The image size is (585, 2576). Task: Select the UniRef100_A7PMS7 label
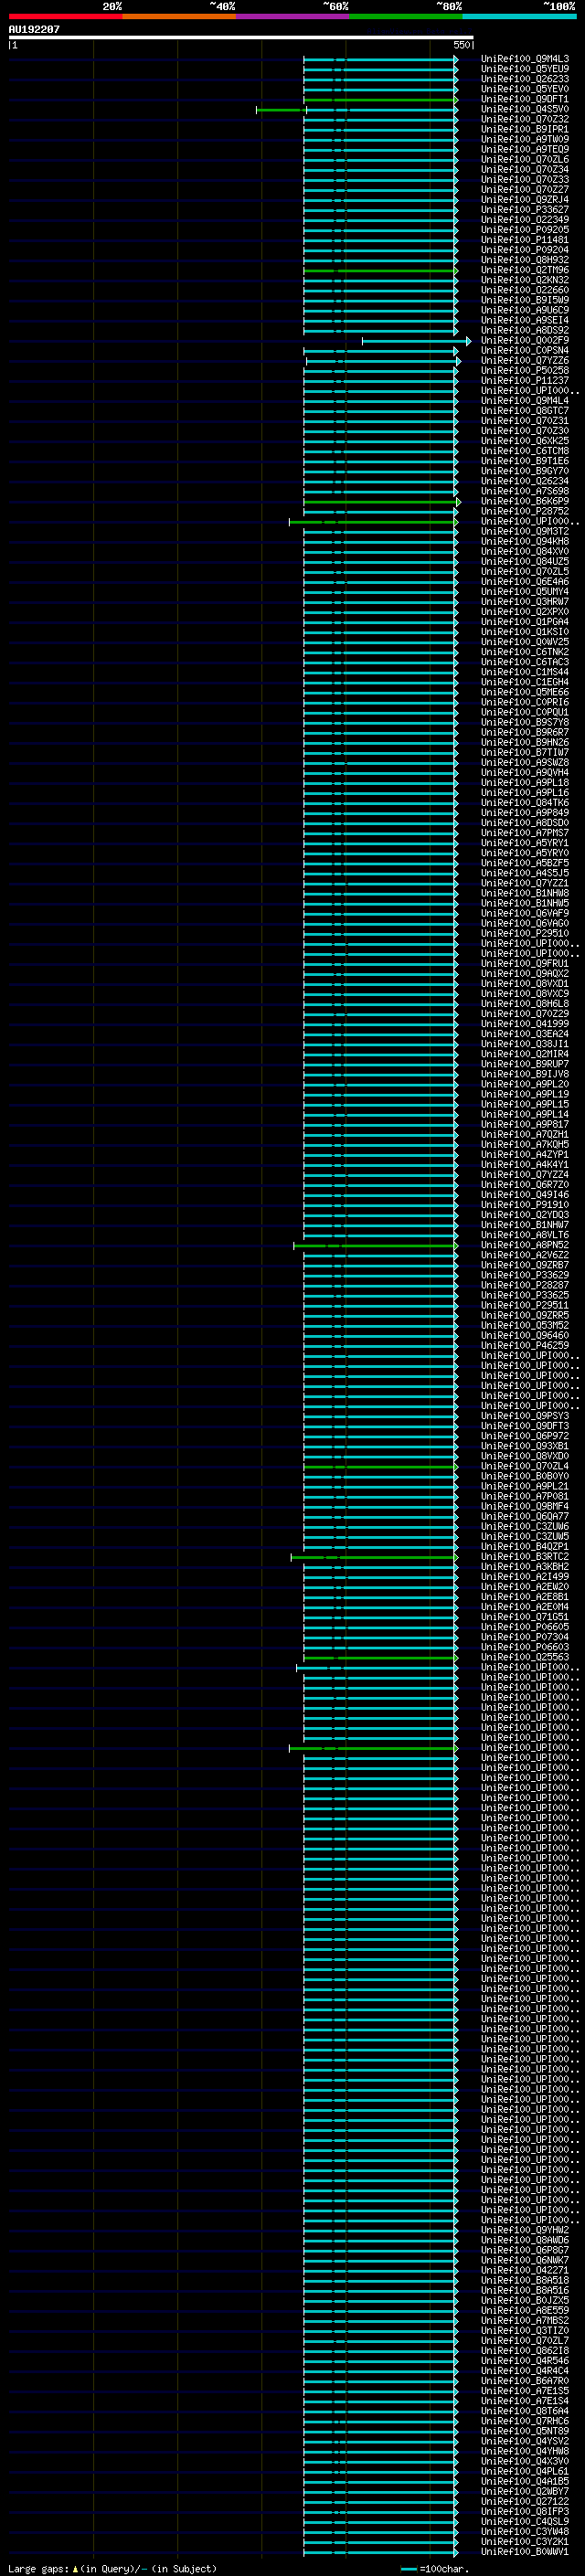(525, 833)
